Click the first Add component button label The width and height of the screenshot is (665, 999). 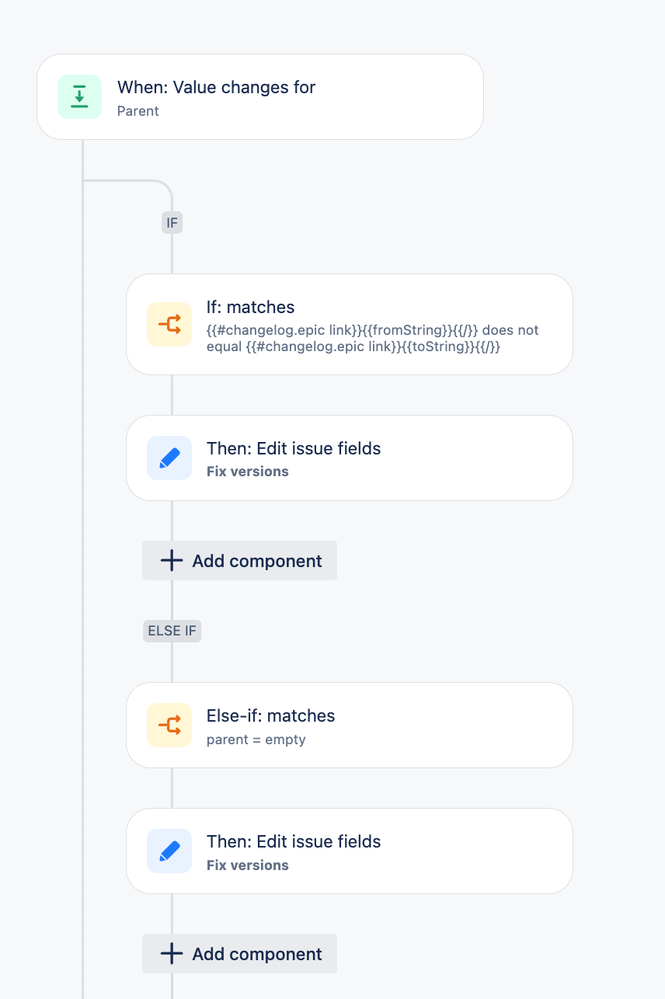pos(257,561)
